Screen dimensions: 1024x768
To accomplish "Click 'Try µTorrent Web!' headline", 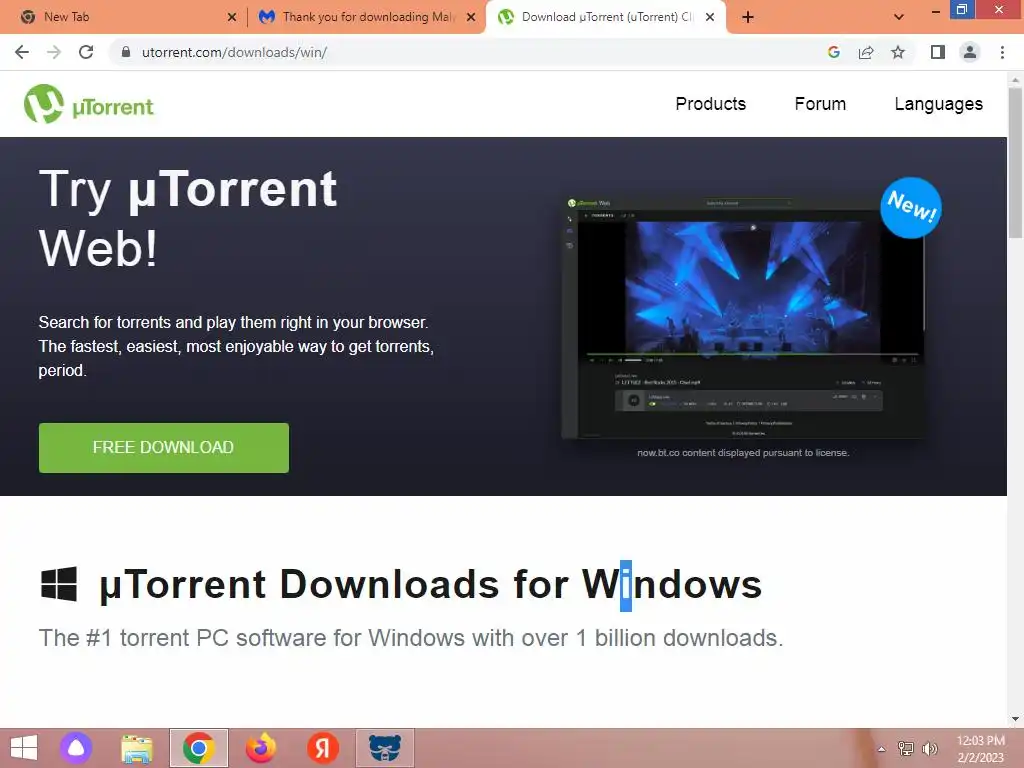I will point(188,218).
